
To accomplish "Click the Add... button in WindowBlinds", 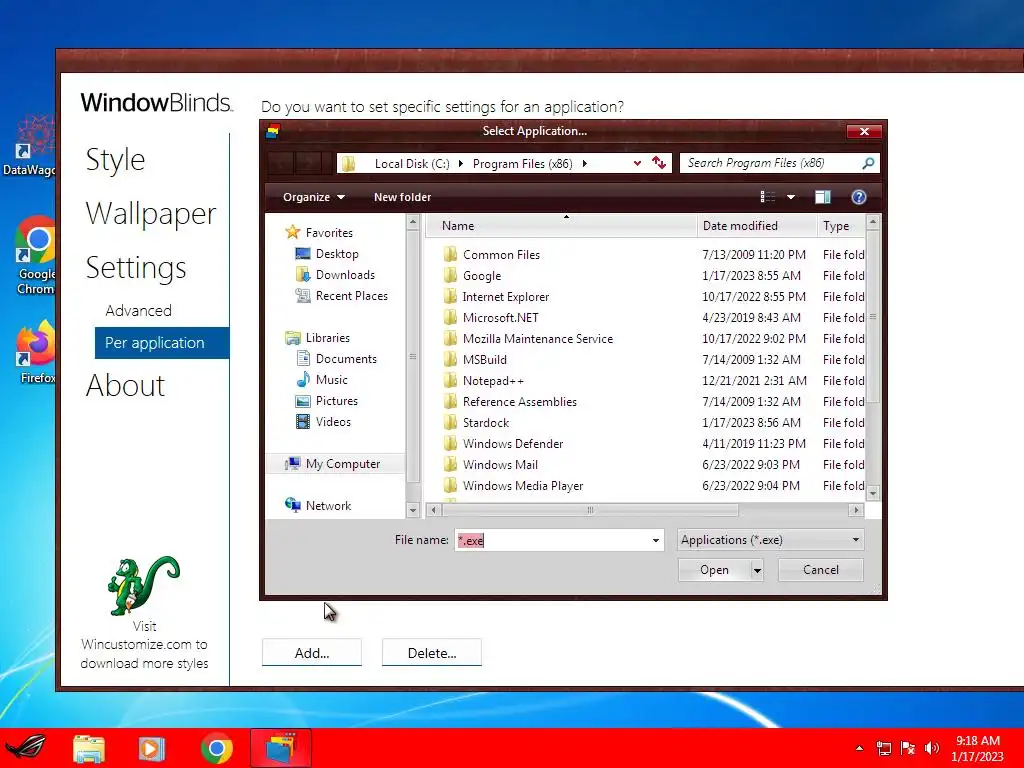I will pos(312,653).
